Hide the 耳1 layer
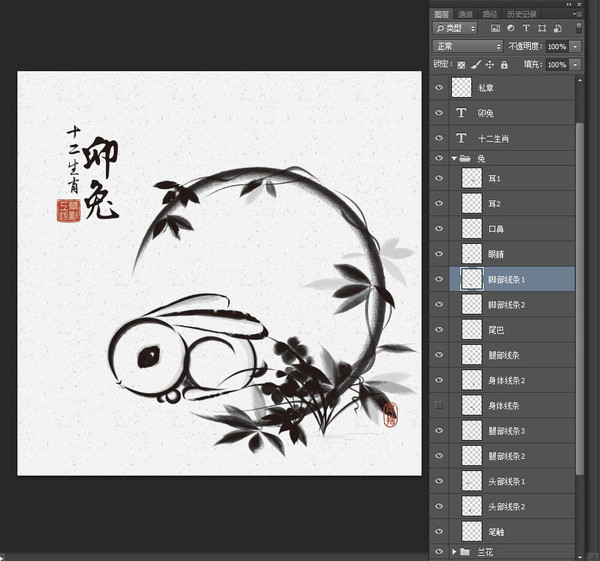Screen dimensions: 600x561 pos(439,178)
